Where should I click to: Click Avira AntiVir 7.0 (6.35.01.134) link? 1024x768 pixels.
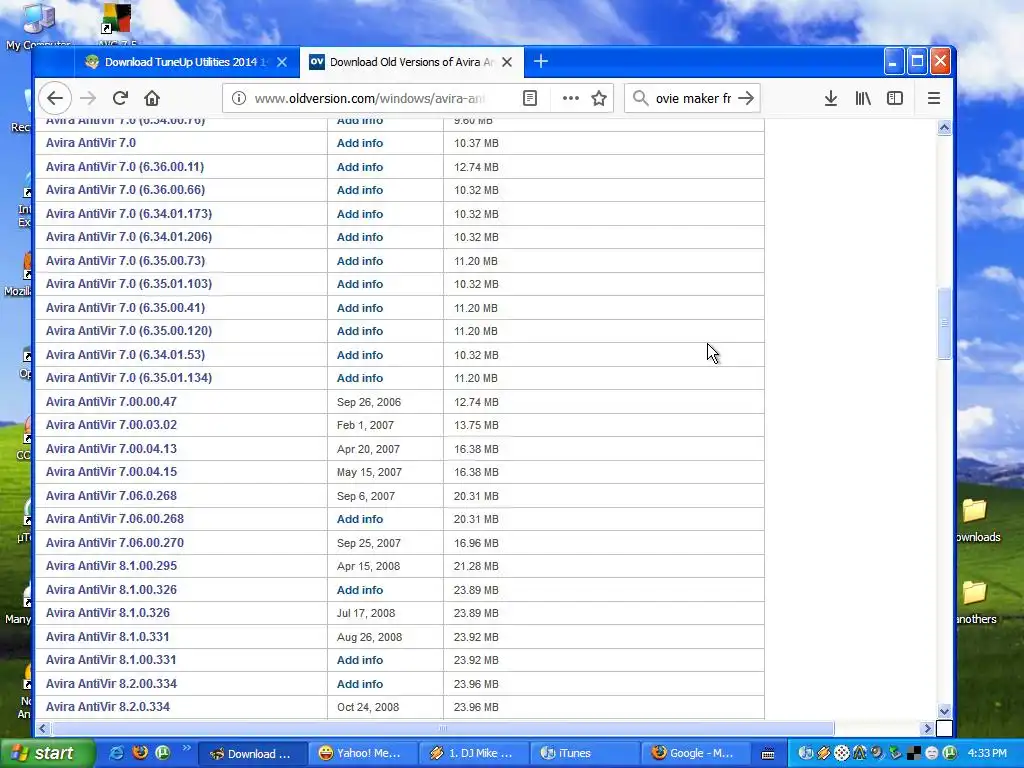[129, 378]
